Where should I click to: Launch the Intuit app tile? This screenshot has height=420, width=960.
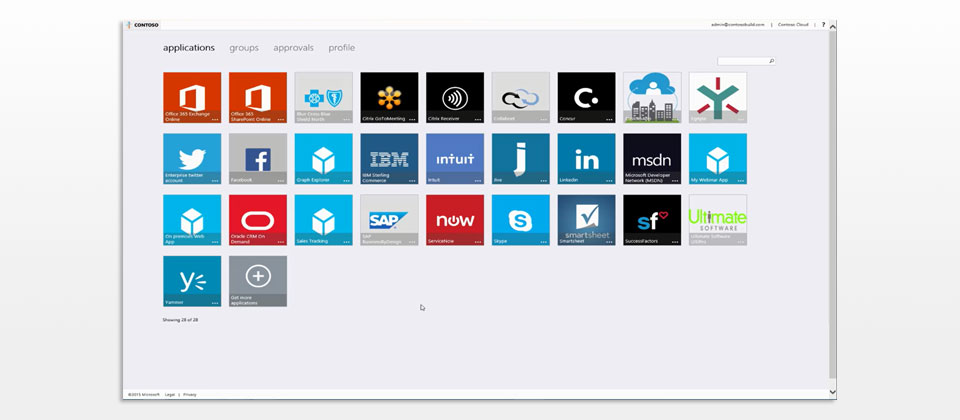455,159
